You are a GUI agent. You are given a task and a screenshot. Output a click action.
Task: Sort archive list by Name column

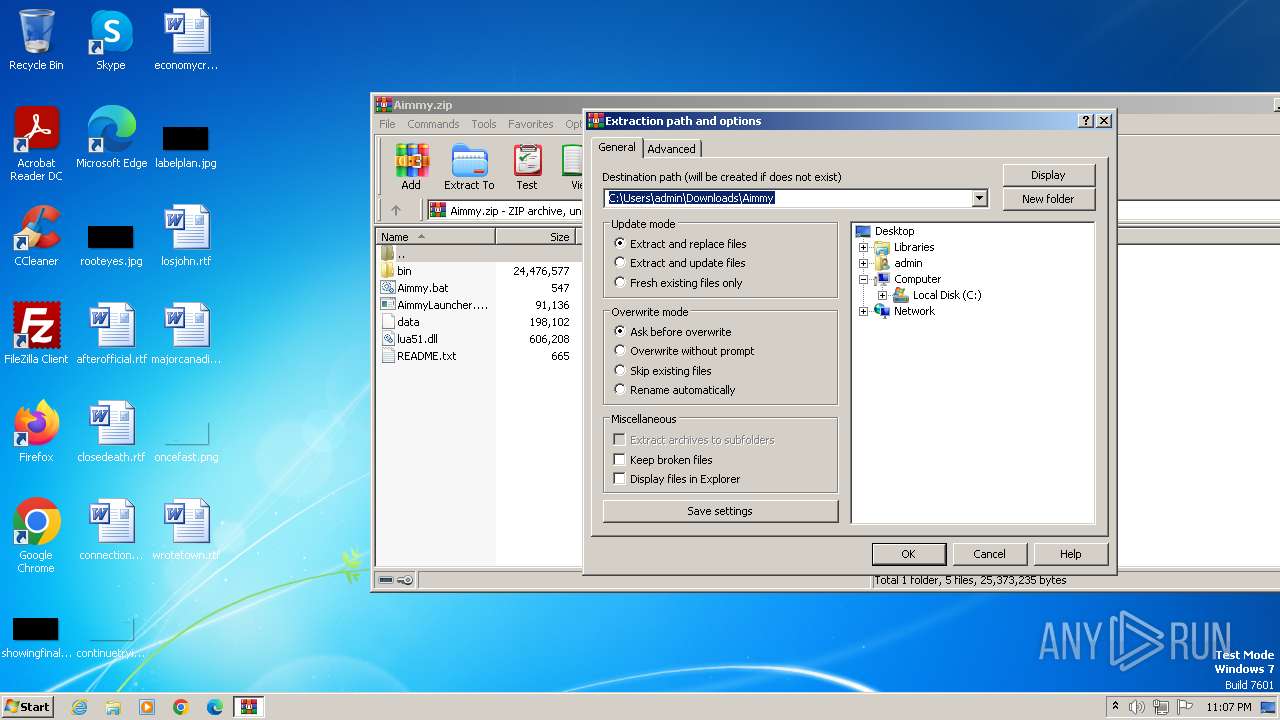pyautogui.click(x=435, y=237)
